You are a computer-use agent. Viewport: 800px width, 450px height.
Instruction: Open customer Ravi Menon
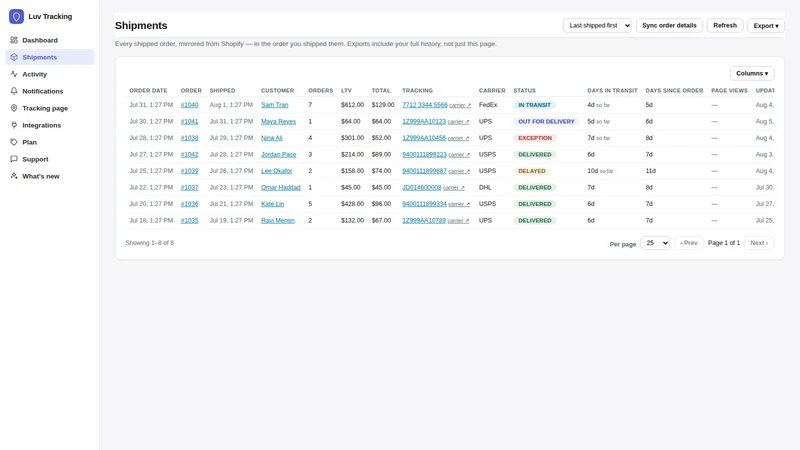tap(278, 220)
